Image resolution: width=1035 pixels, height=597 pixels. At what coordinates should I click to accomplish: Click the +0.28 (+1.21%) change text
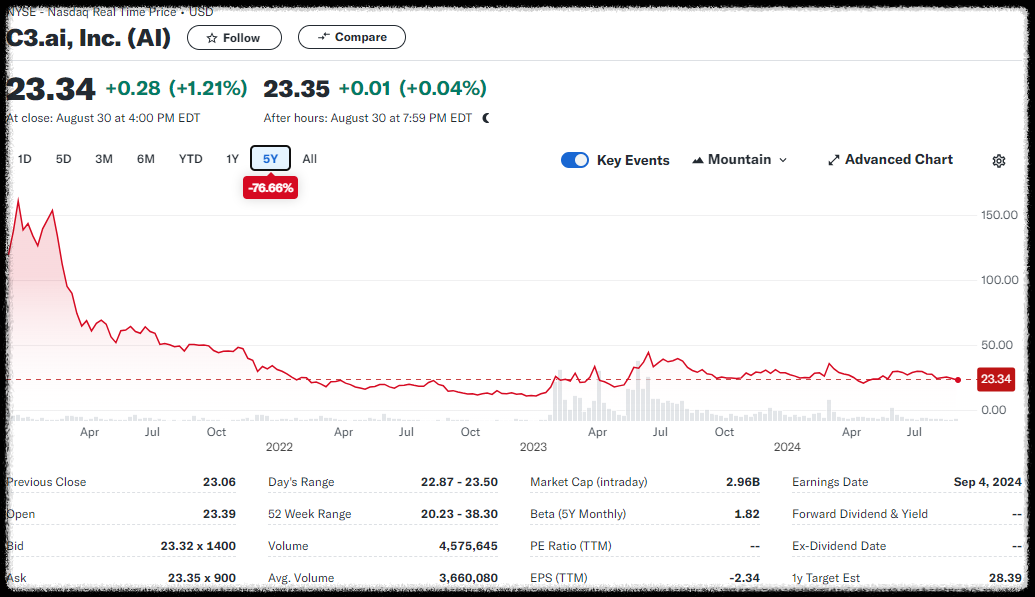coord(176,88)
